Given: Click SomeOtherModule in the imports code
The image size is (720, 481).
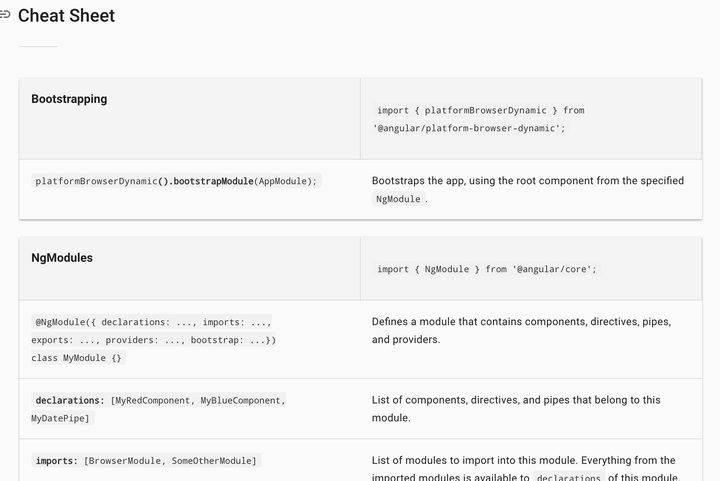Looking at the screenshot, I should [213, 460].
